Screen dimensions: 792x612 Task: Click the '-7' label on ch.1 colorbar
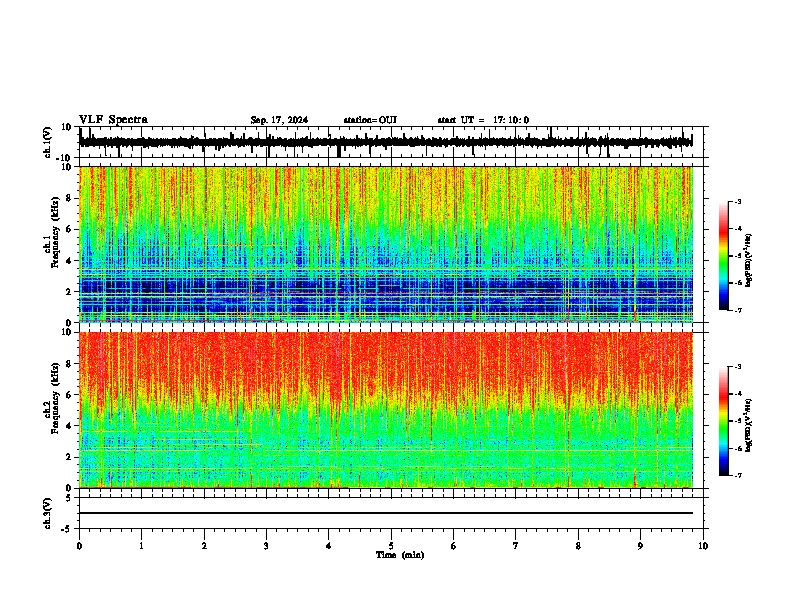(x=738, y=310)
